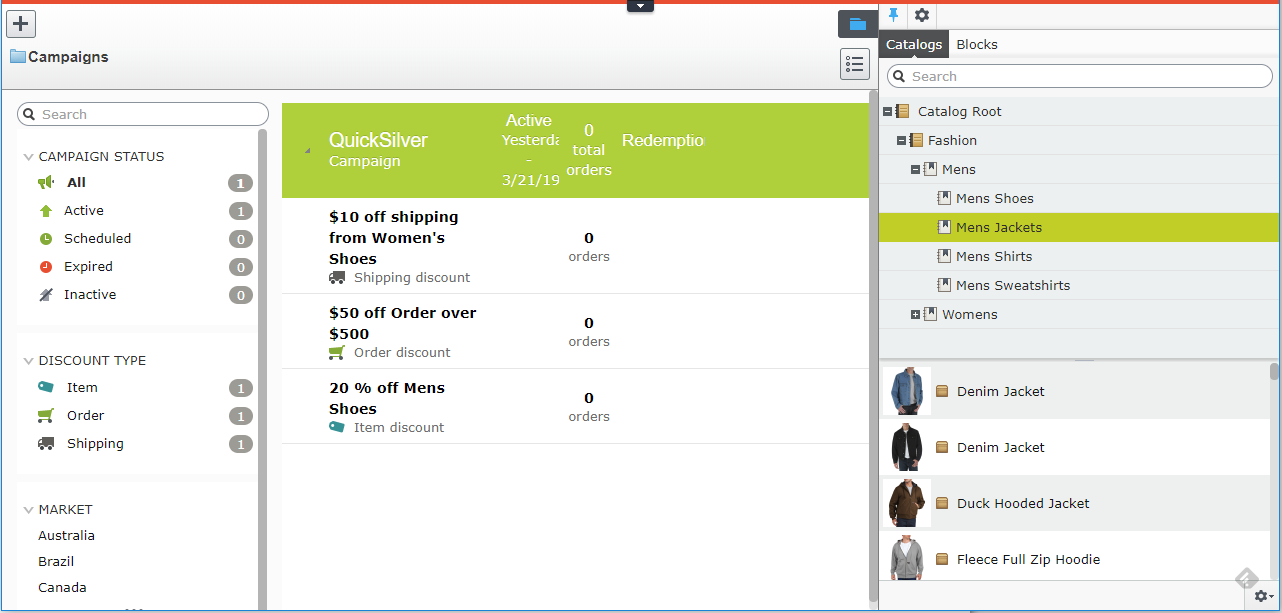Filter campaigns by Expired status
Viewport: 1282px width, 613px height.
[88, 267]
